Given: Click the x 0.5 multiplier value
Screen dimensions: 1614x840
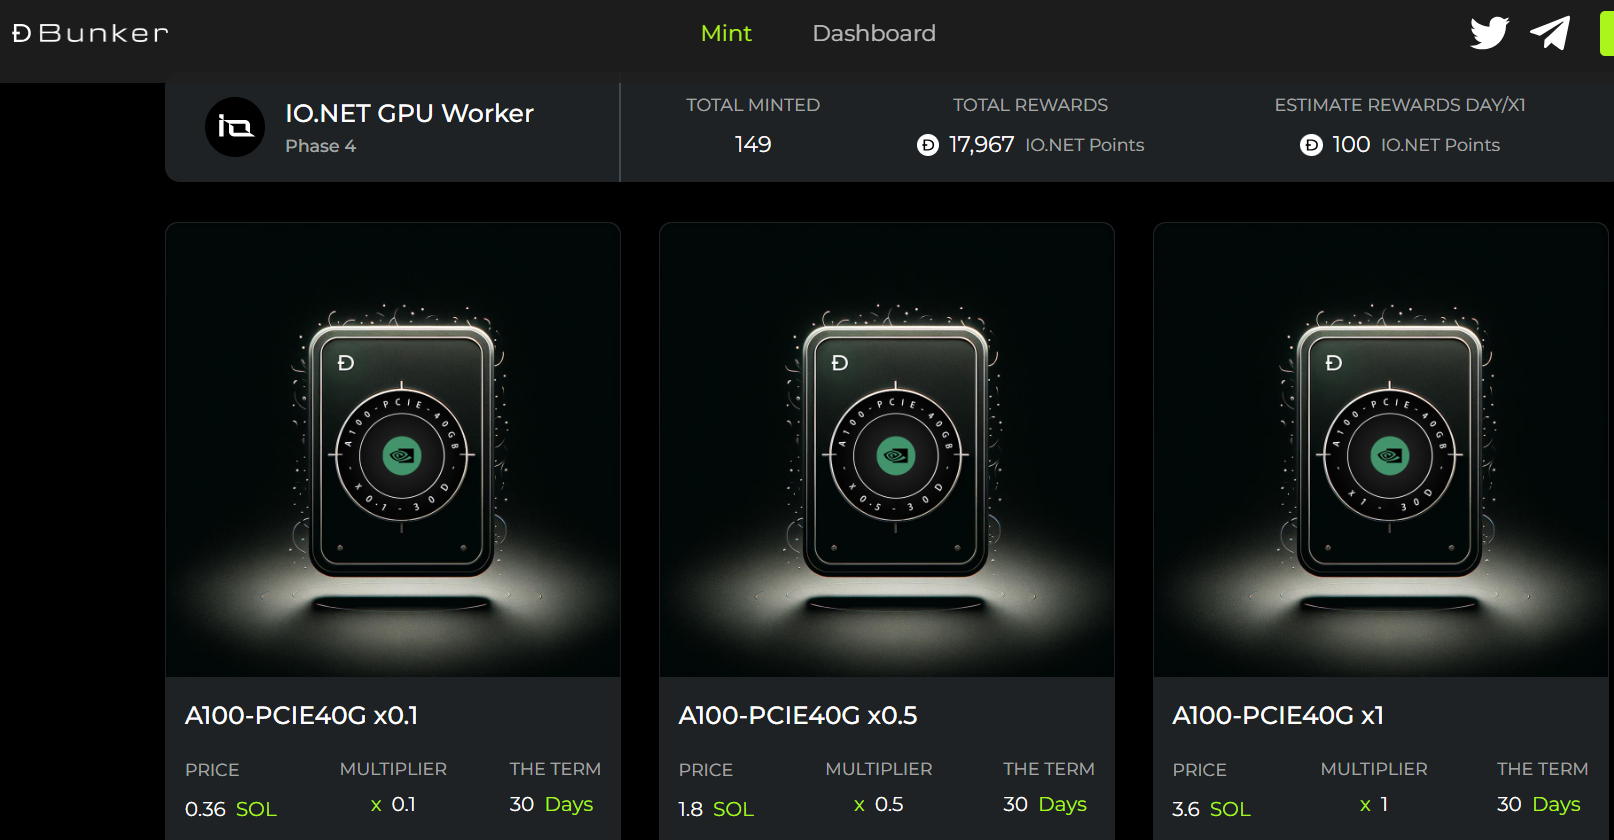Looking at the screenshot, I should click(879, 804).
